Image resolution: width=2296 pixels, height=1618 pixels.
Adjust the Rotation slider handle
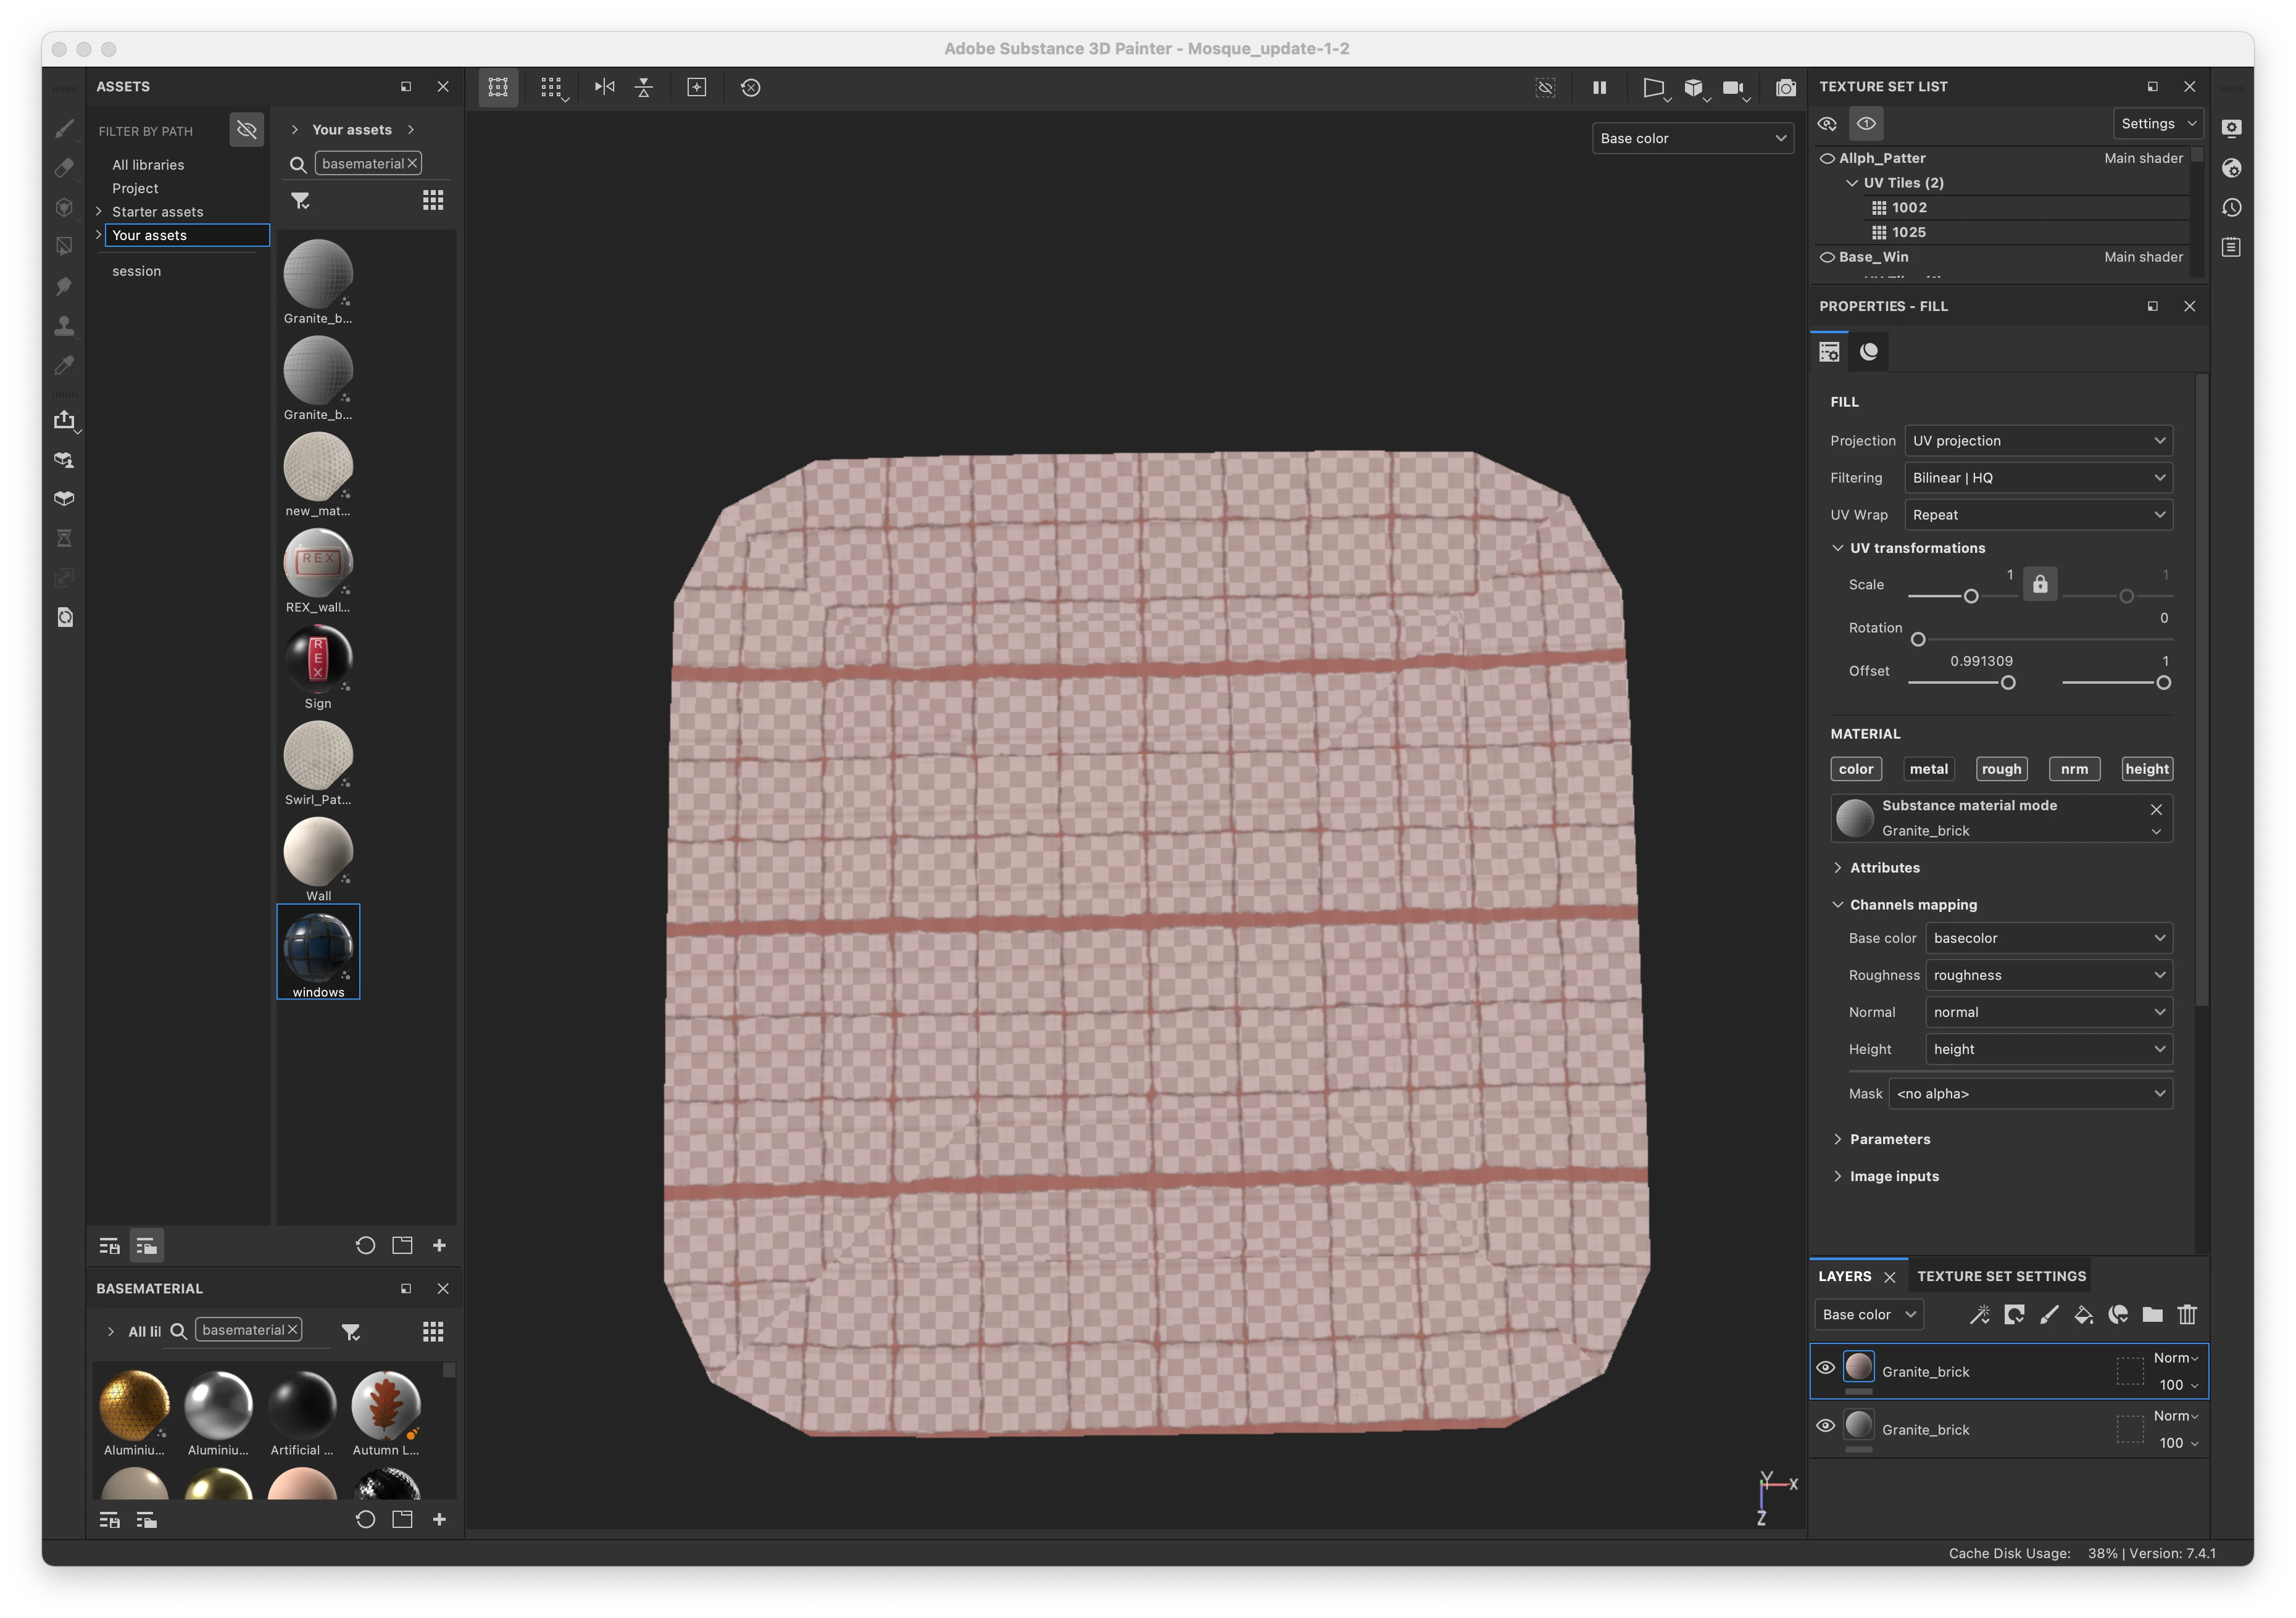(1917, 640)
